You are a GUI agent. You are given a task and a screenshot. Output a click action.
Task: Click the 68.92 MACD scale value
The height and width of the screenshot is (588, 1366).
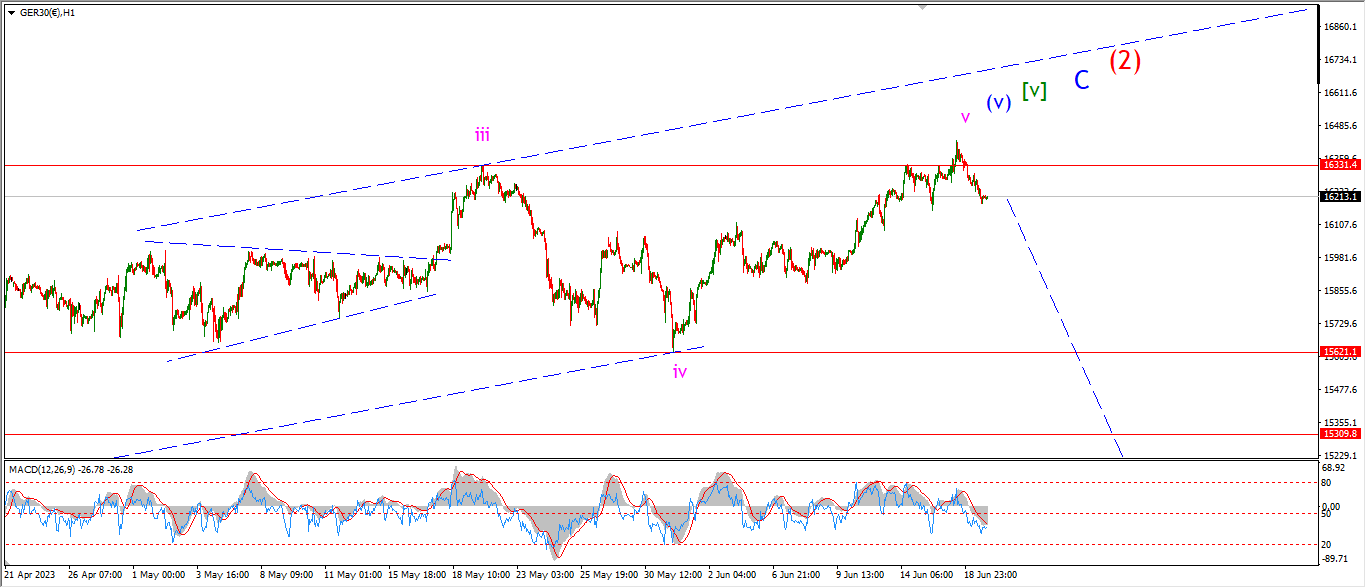point(1334,468)
